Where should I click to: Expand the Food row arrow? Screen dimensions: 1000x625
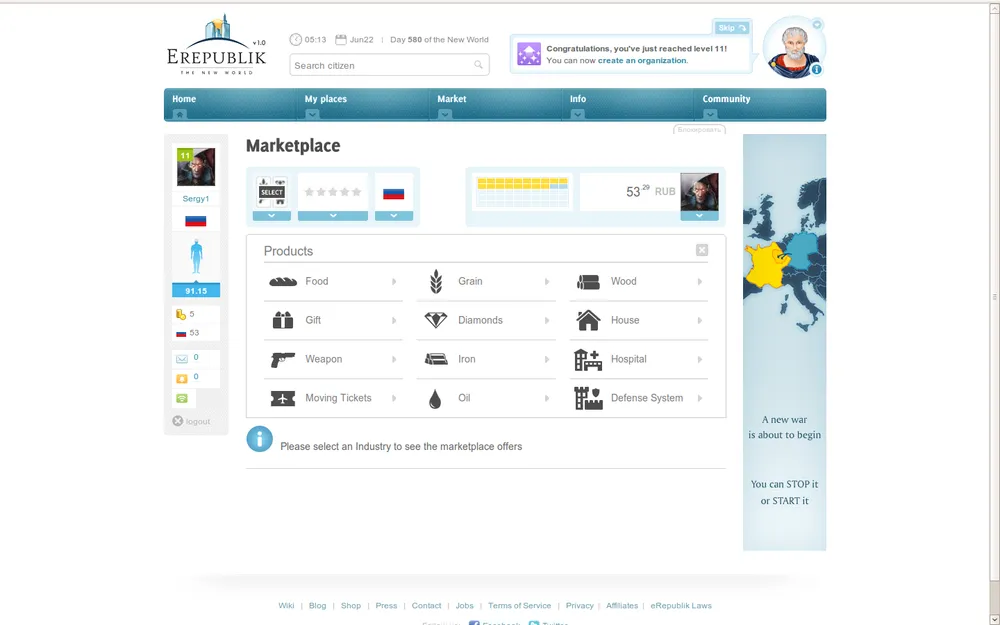(x=394, y=281)
